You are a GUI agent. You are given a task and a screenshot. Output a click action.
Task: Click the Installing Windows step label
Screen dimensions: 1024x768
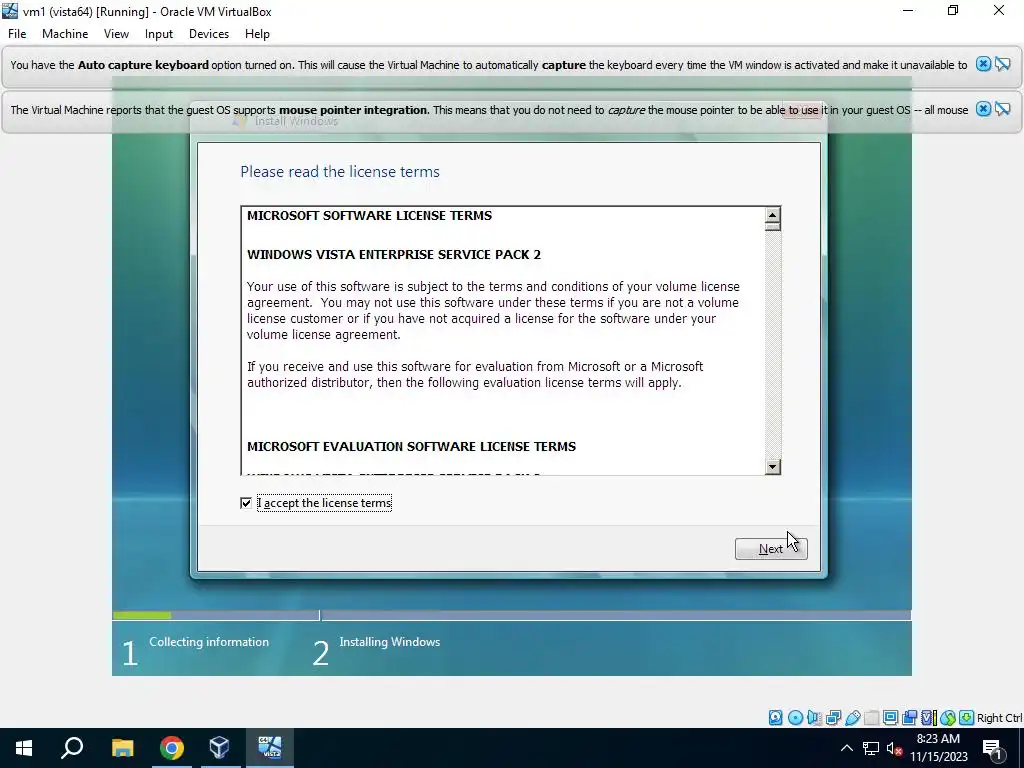389,642
